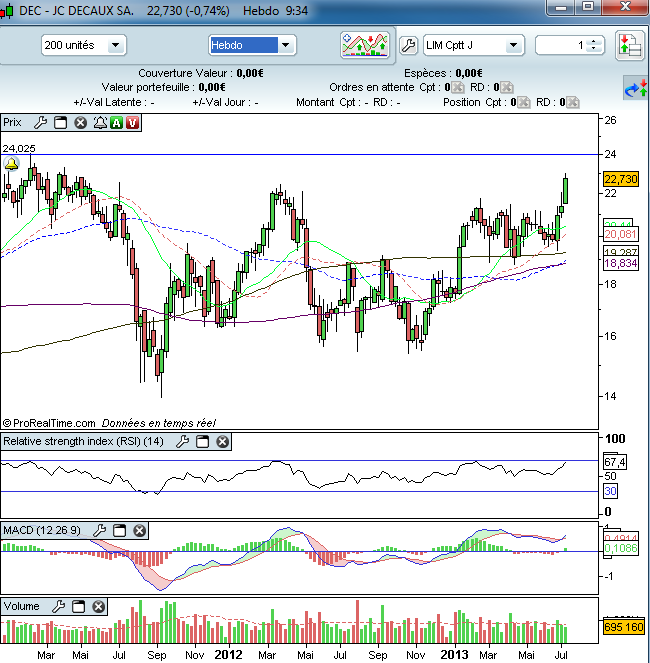Increase quantity with stepper up arrow
650x663 pixels.
click(594, 42)
